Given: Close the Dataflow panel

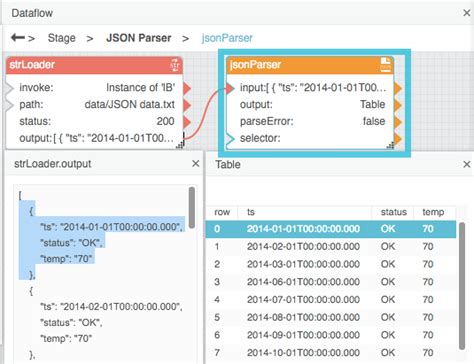Looking at the screenshot, I should pyautogui.click(x=467, y=13).
